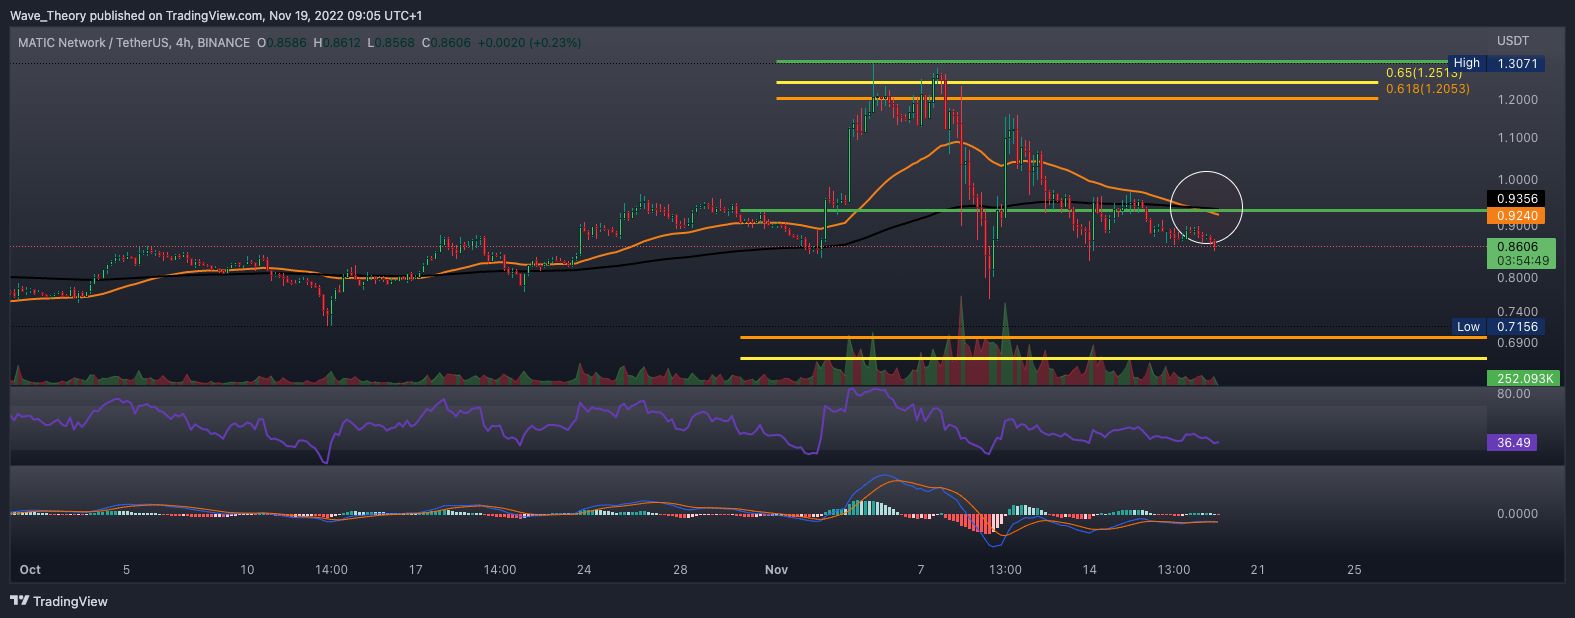Click the Oct label on time axis
The width and height of the screenshot is (1575, 618).
pos(30,570)
